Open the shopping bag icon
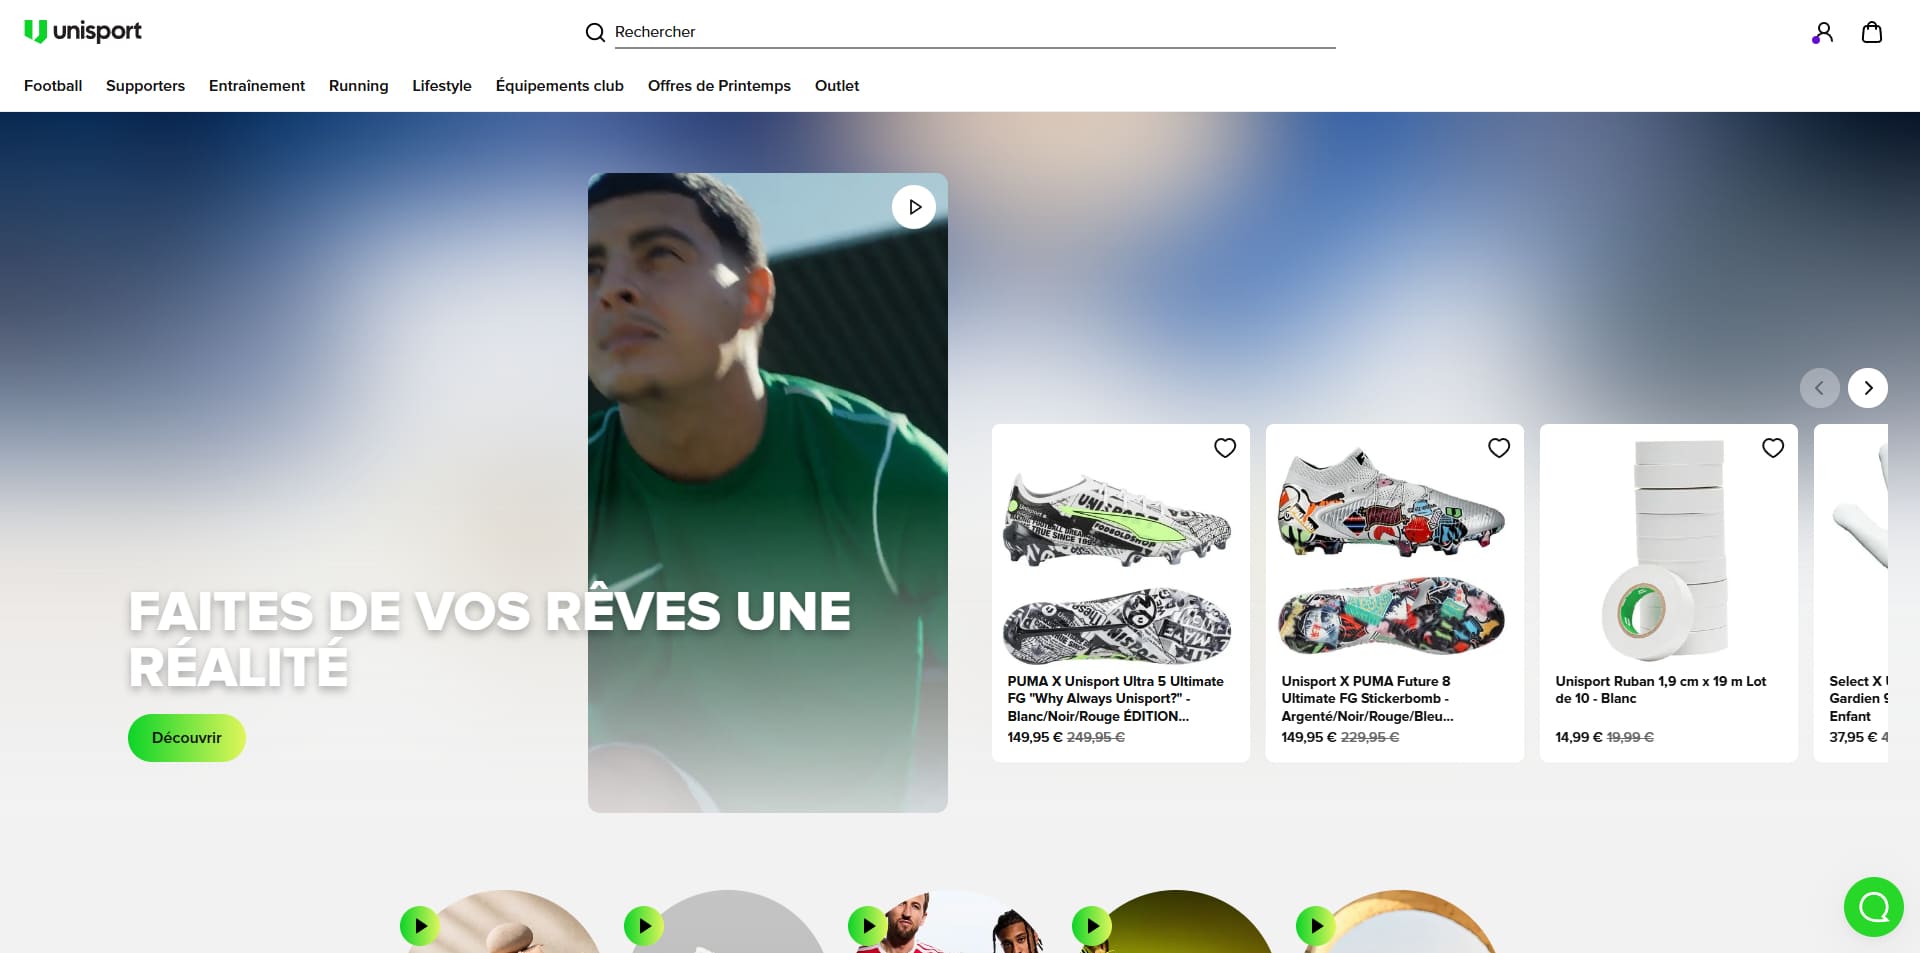This screenshot has height=953, width=1920. point(1872,32)
